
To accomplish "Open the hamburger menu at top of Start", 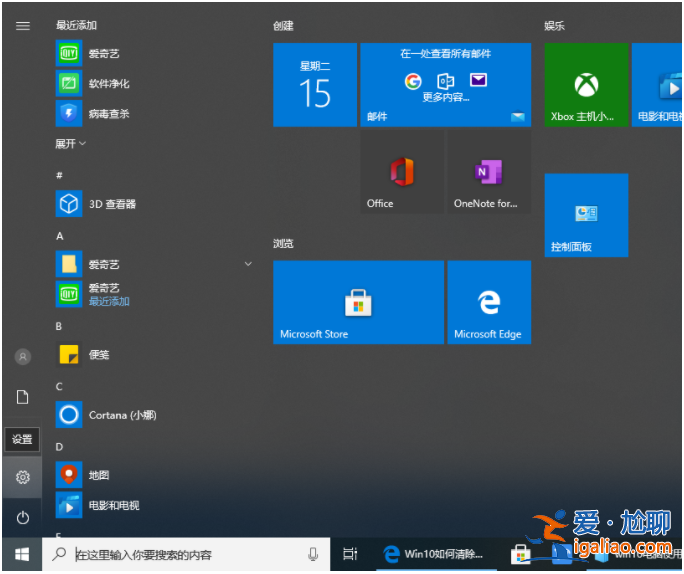I will point(23,26).
